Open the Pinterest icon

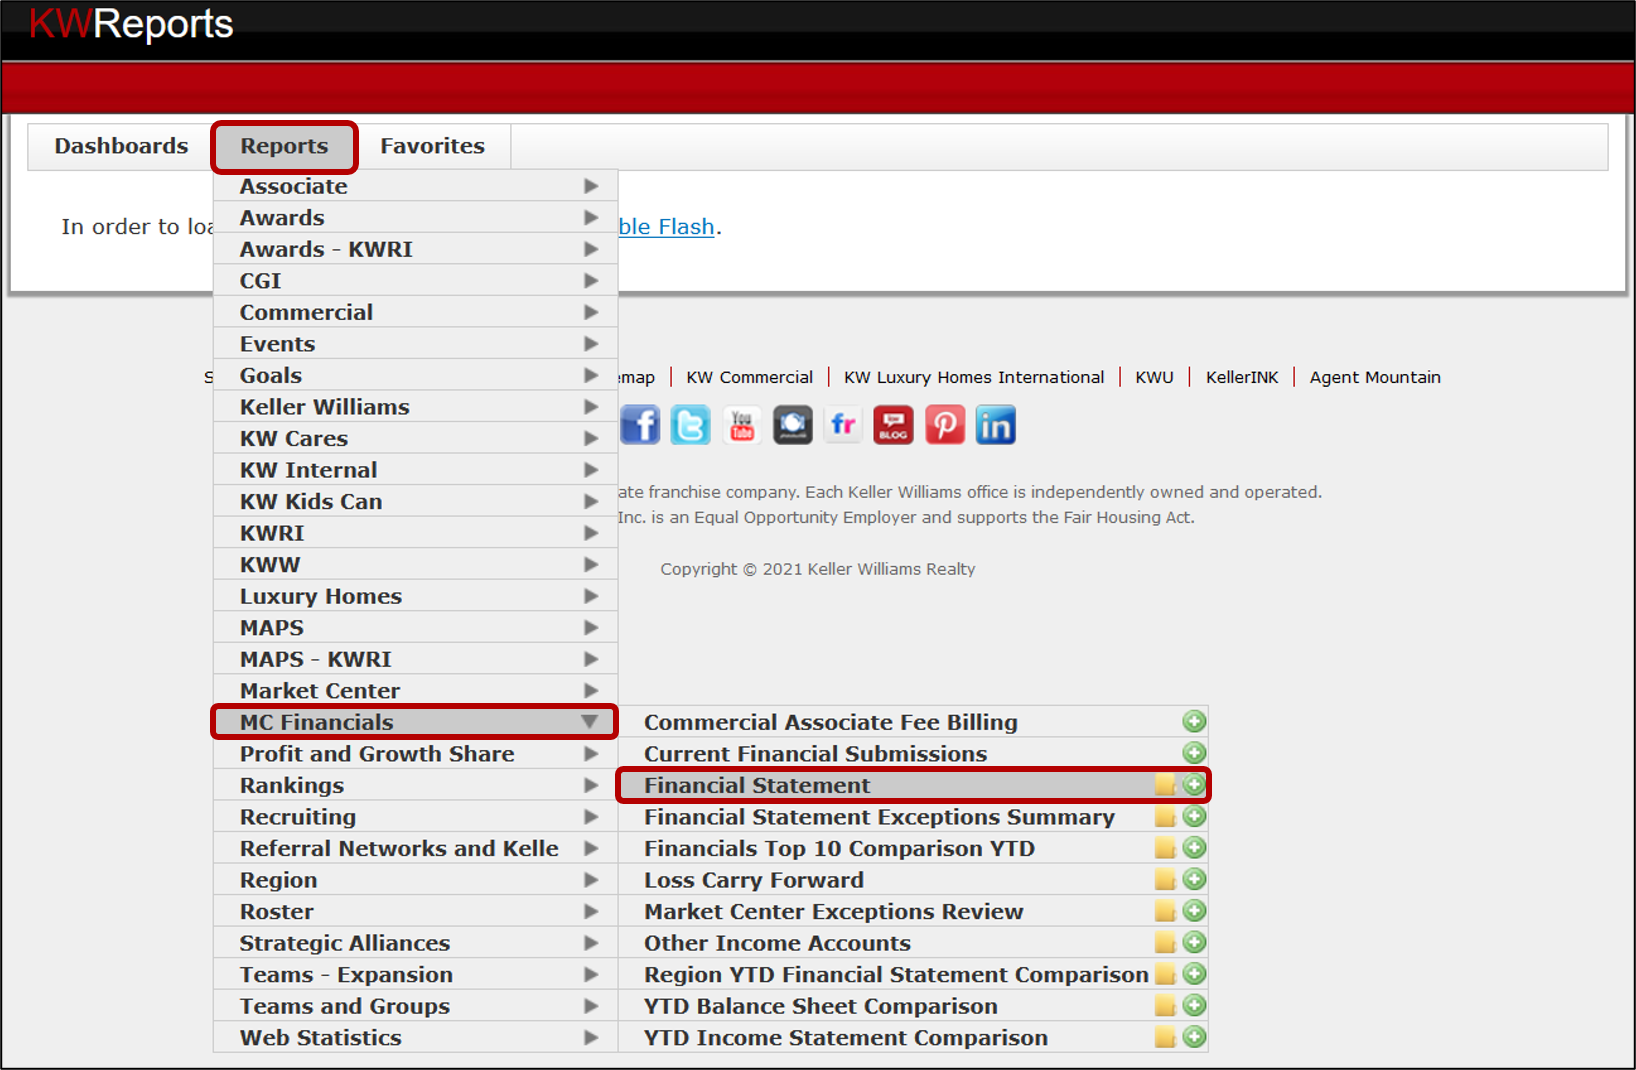[945, 425]
